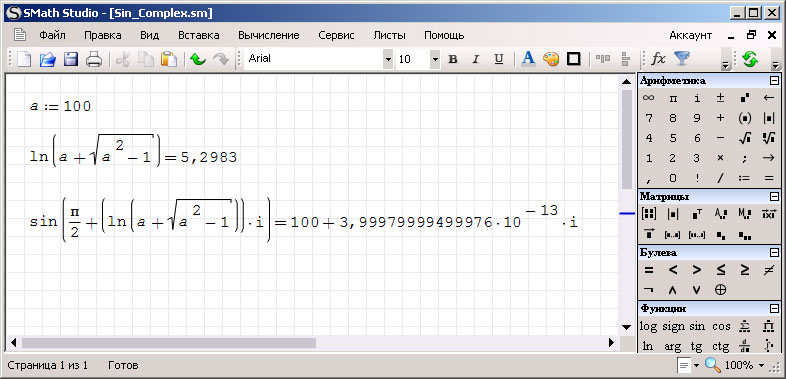Image resolution: width=786 pixels, height=379 pixels.
Task: Select the a := 100 definition
Action: (60, 106)
